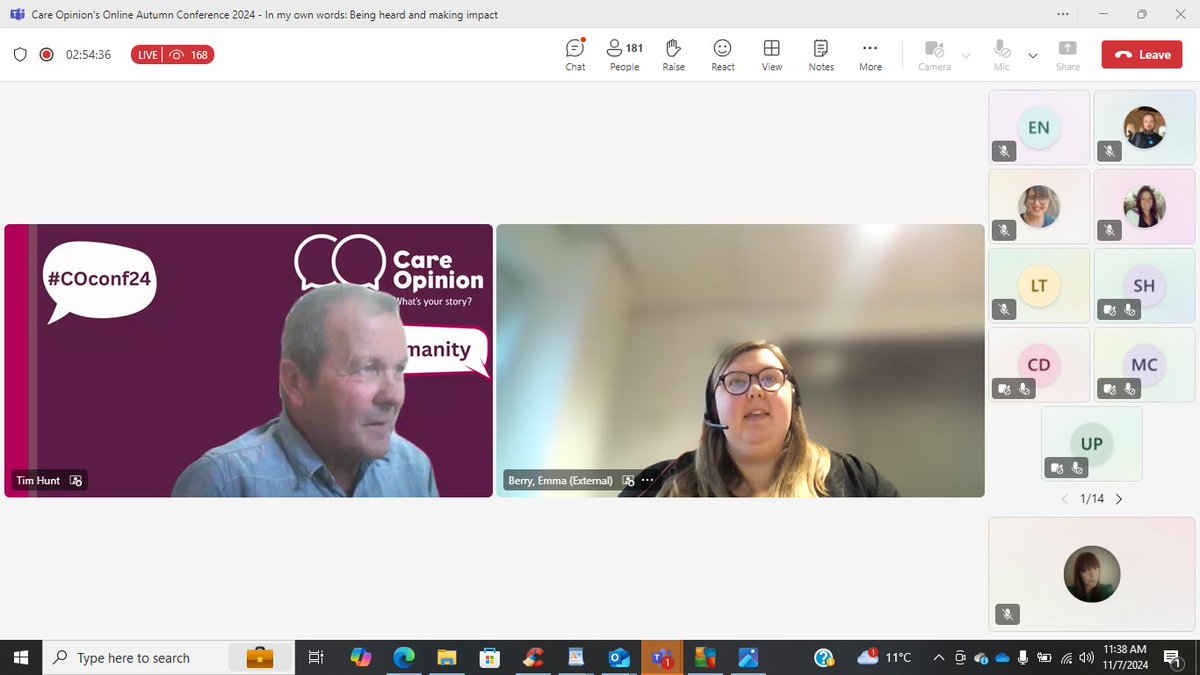Select the SH participant tile

1144,286
